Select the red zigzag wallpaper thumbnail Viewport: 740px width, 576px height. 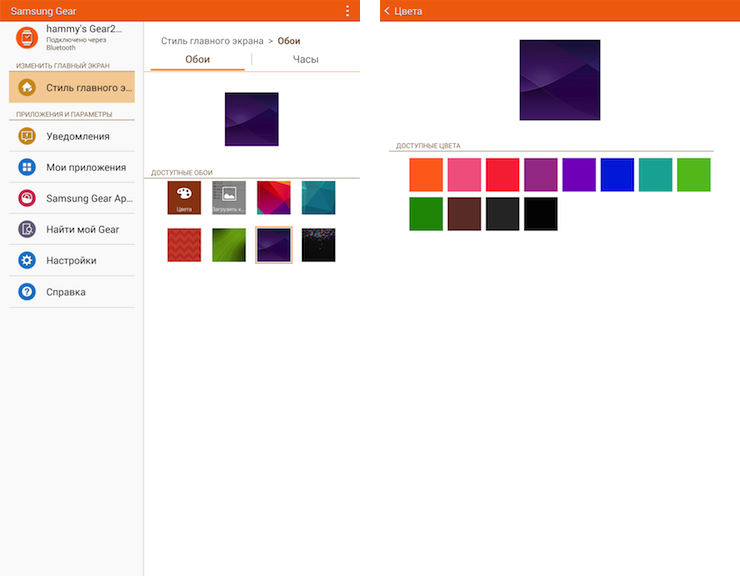coord(184,245)
